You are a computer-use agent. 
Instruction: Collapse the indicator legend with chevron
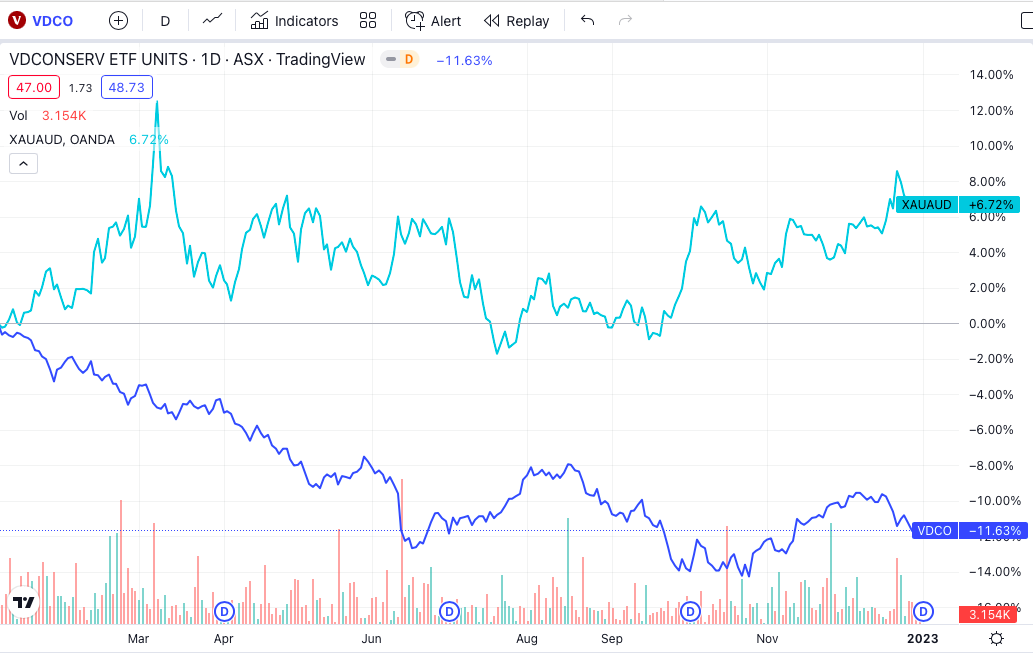23,163
